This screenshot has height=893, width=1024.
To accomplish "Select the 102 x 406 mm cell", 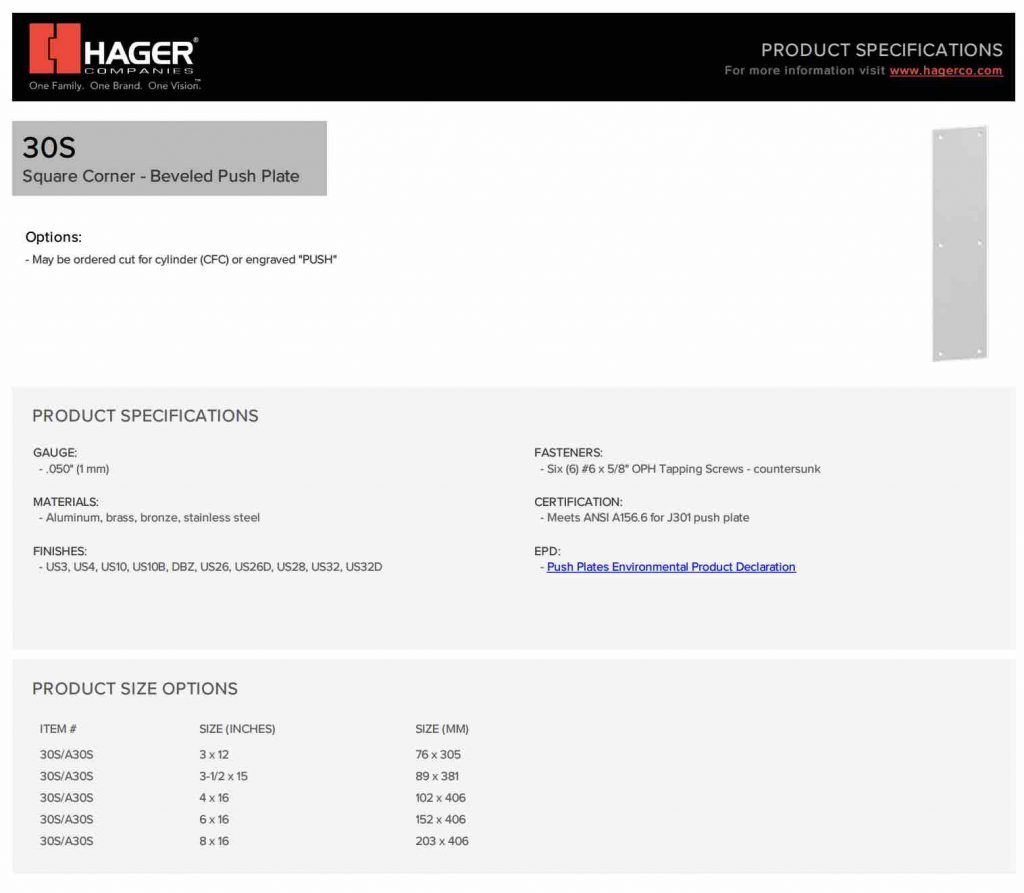I will pos(441,798).
